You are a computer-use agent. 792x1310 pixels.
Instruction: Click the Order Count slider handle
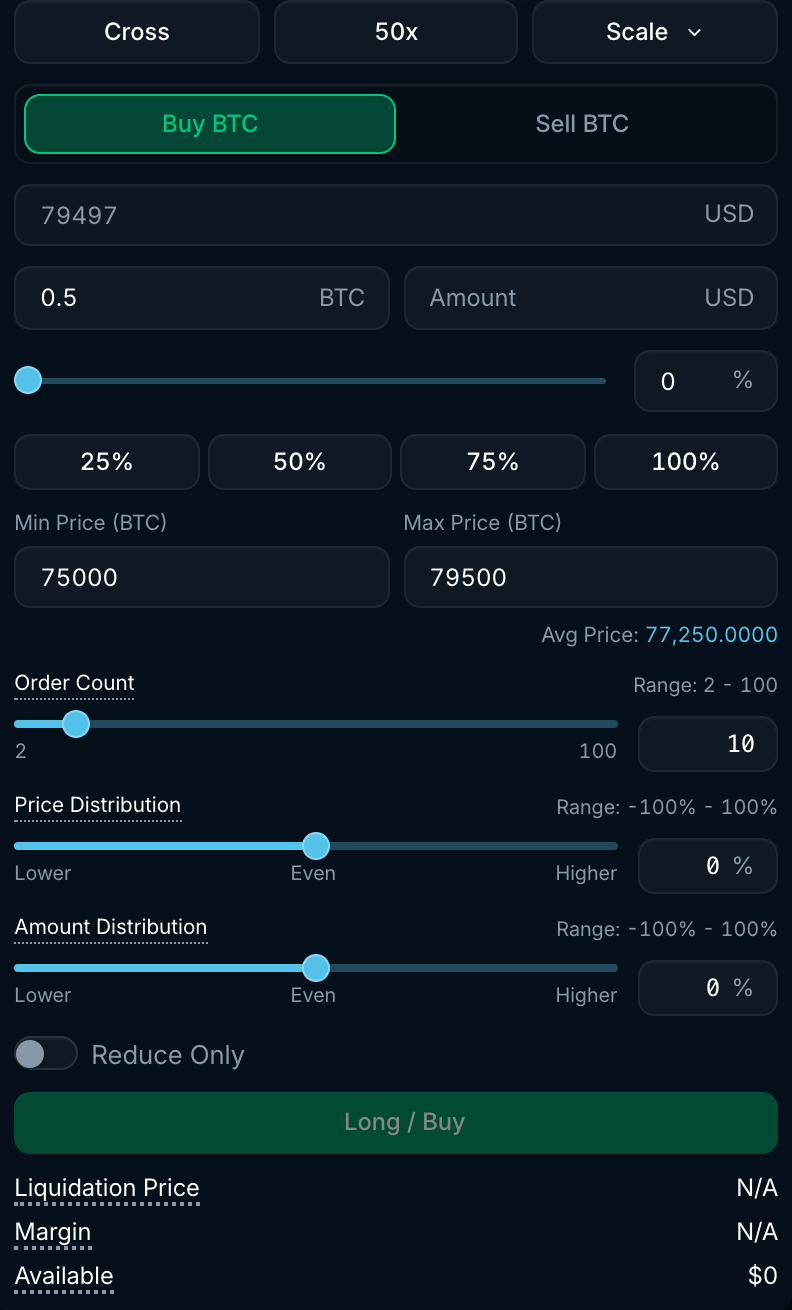(76, 724)
